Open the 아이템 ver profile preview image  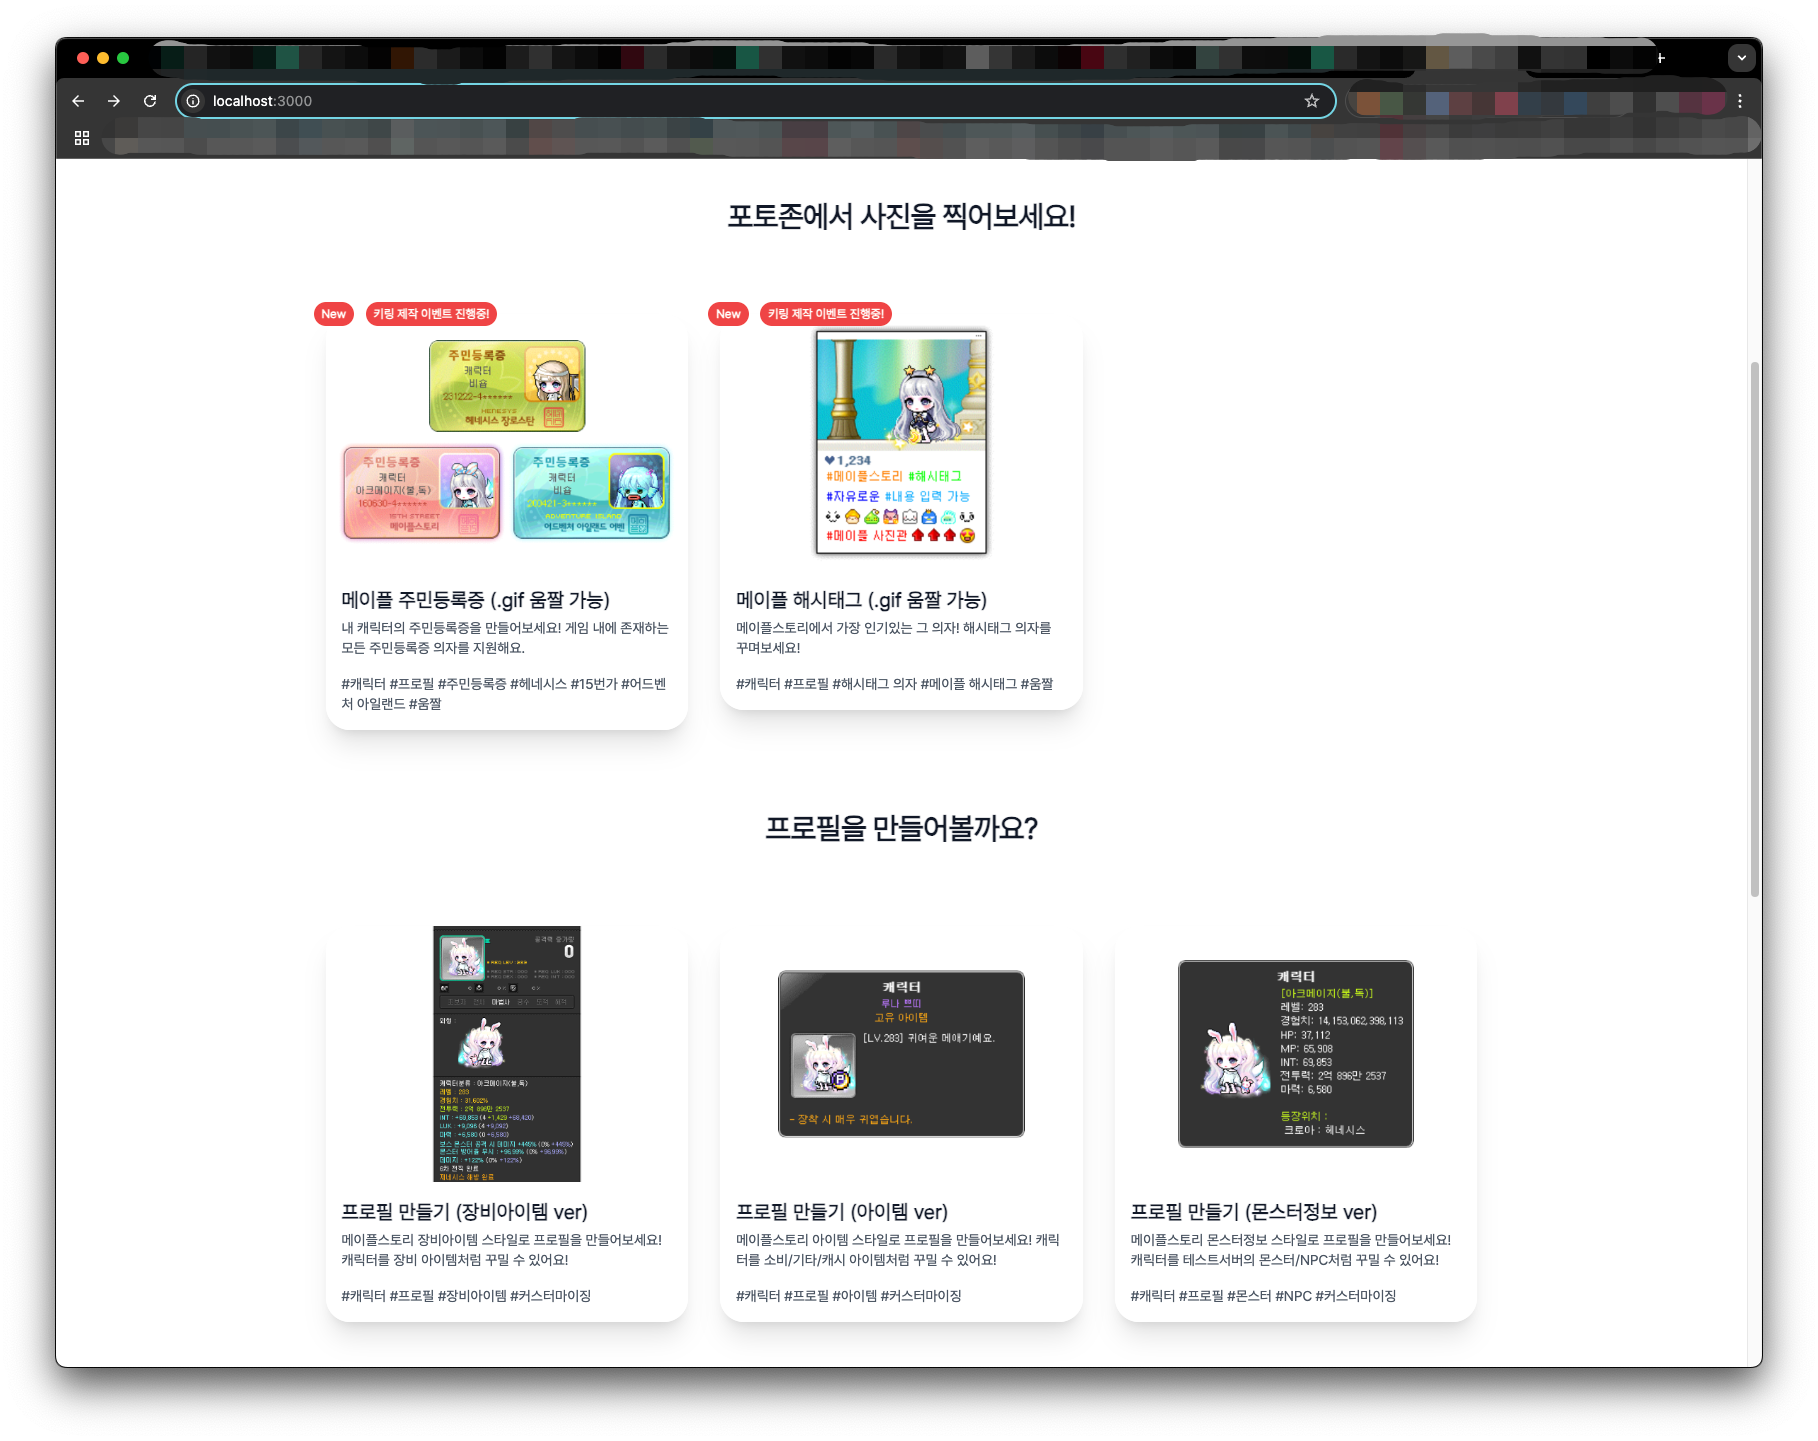click(901, 1054)
